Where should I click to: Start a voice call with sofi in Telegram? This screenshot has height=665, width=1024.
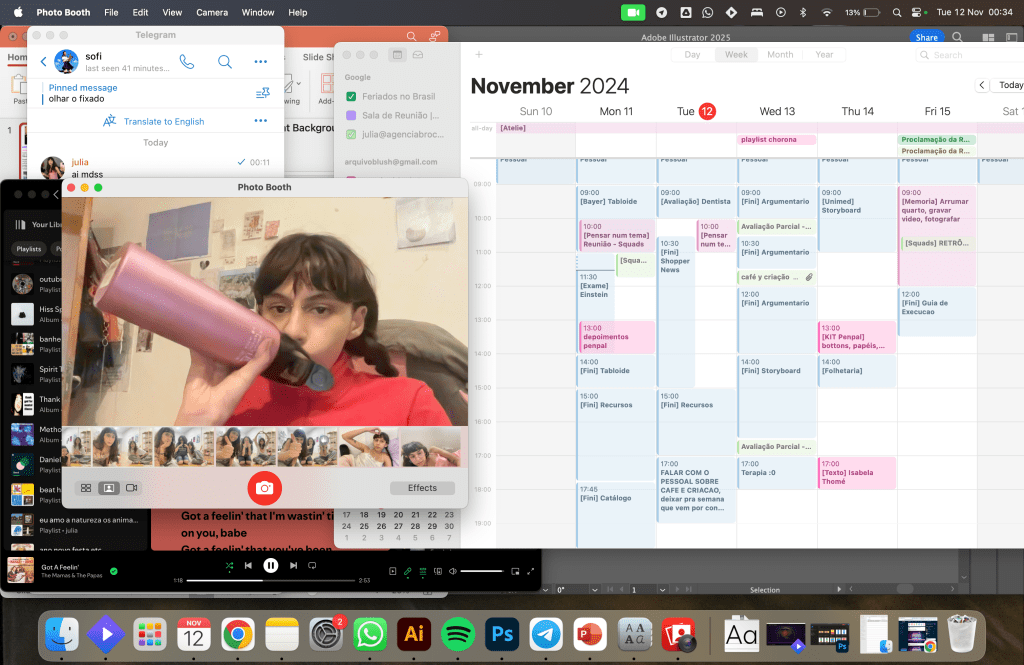(x=187, y=62)
